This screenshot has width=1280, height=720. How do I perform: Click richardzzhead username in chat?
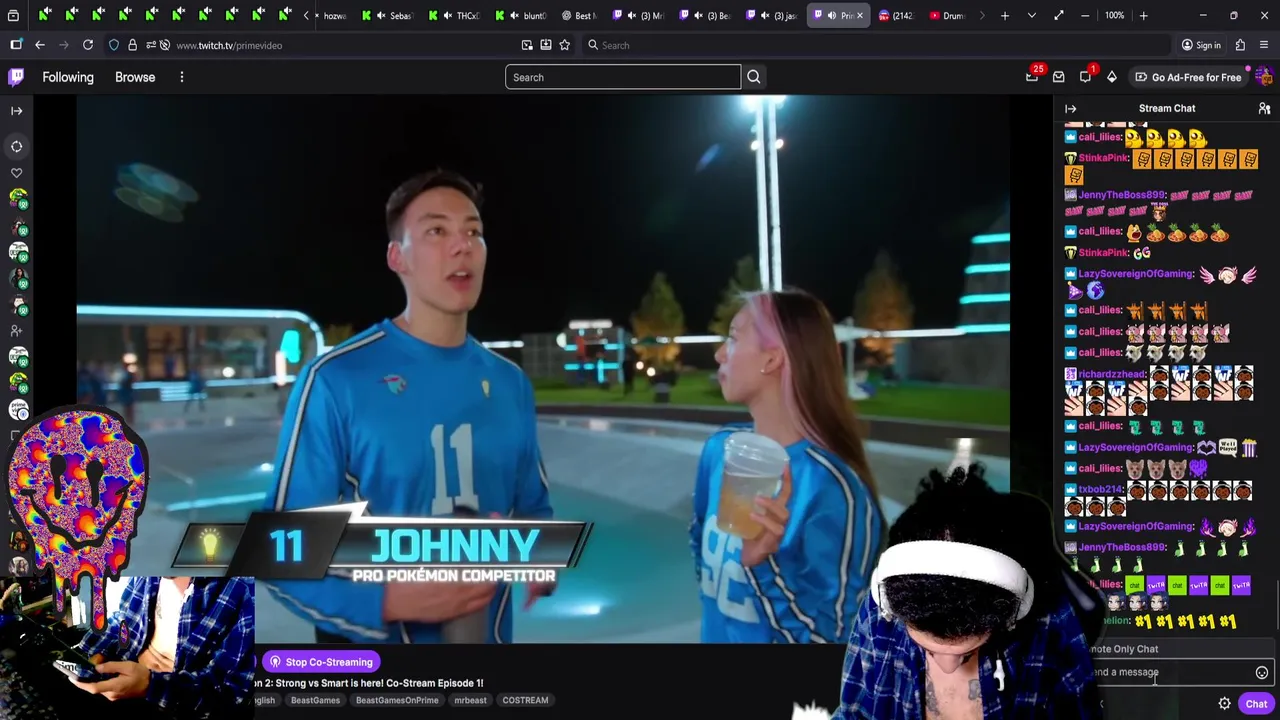(x=1113, y=374)
